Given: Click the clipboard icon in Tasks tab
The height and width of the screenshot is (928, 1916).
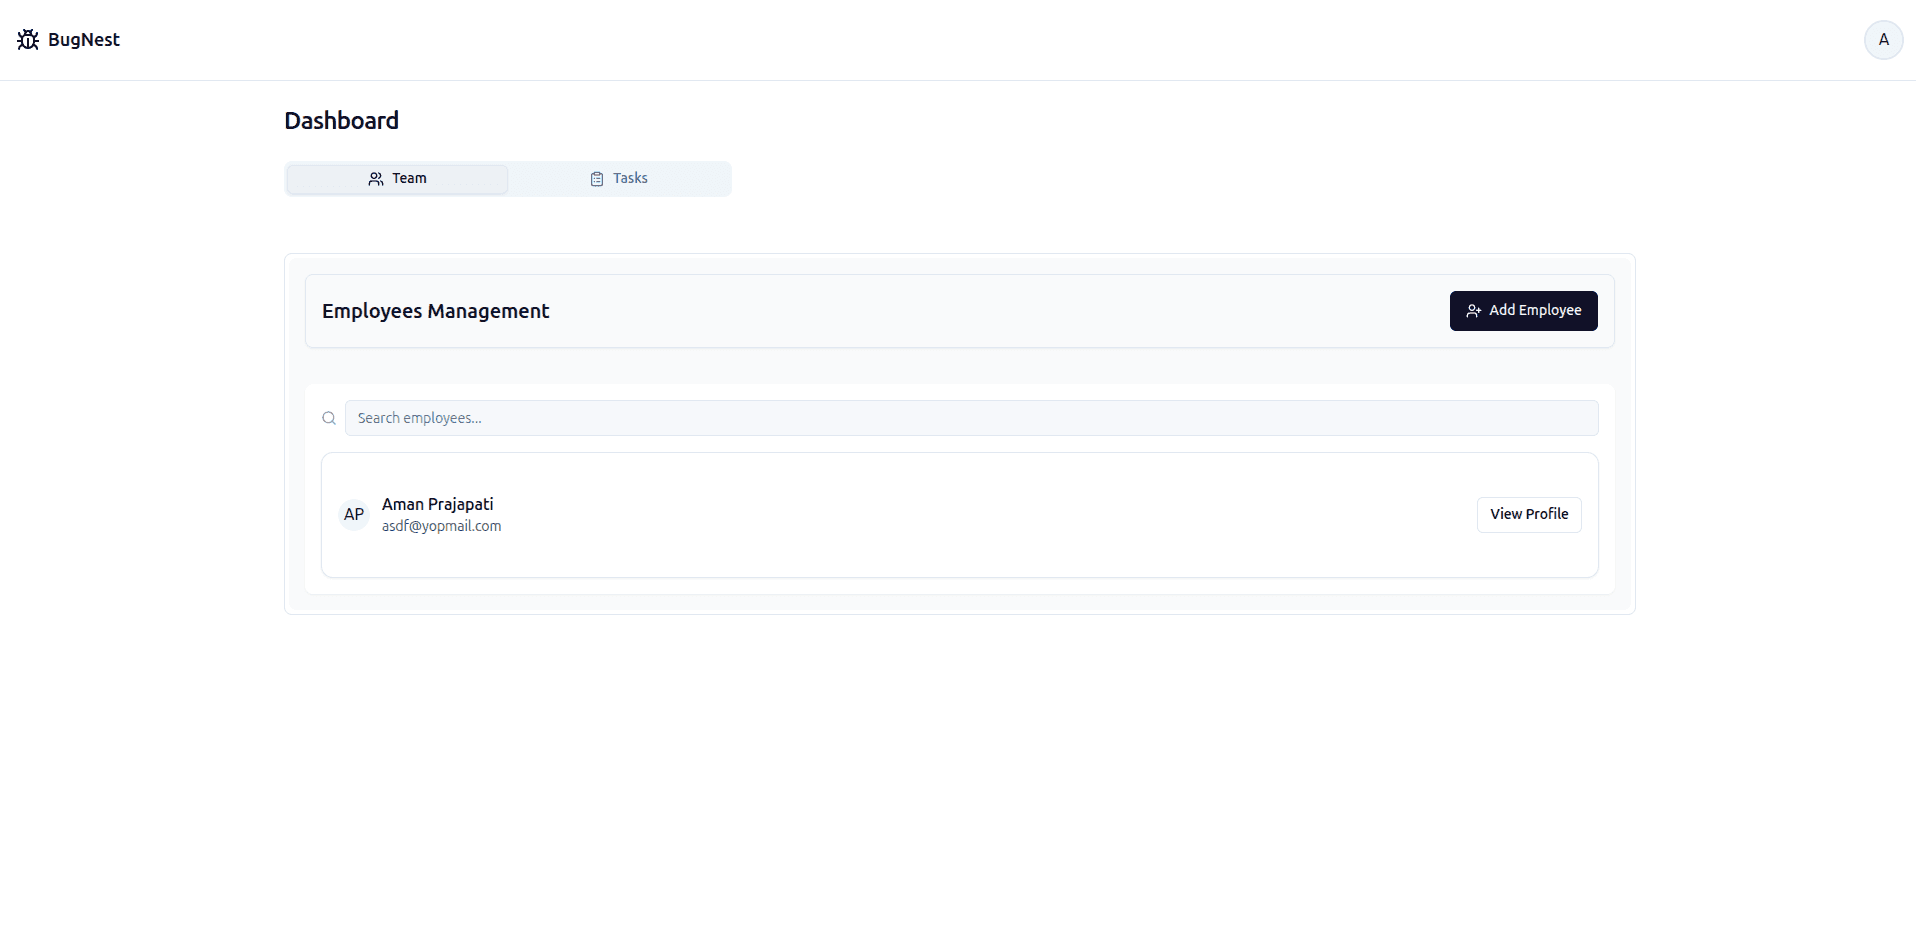Looking at the screenshot, I should click(x=597, y=179).
